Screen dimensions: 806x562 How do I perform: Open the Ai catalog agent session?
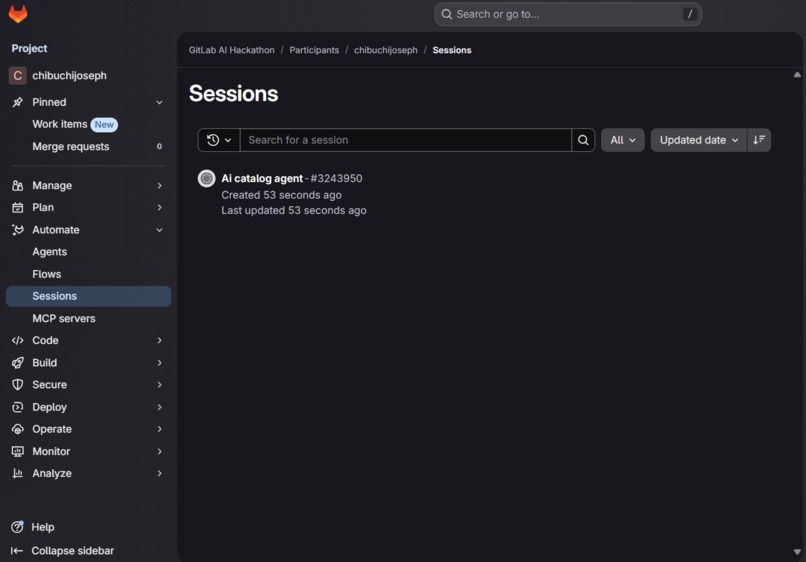(262, 178)
